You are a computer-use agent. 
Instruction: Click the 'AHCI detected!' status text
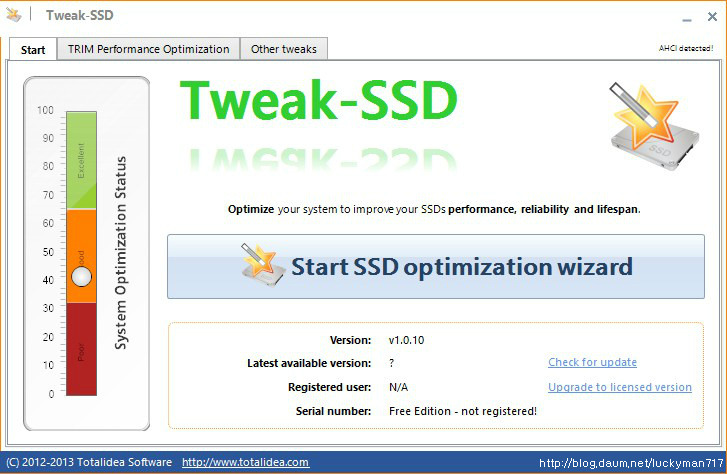pos(686,48)
